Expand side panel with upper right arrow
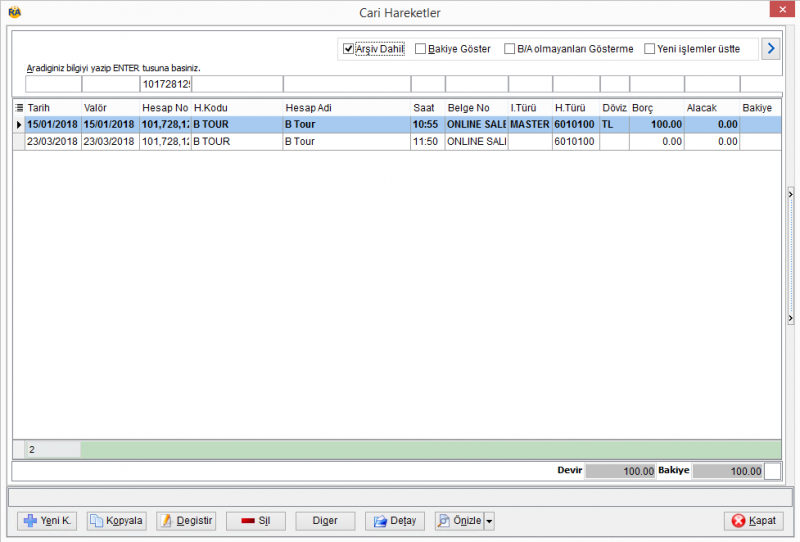 tap(790, 194)
